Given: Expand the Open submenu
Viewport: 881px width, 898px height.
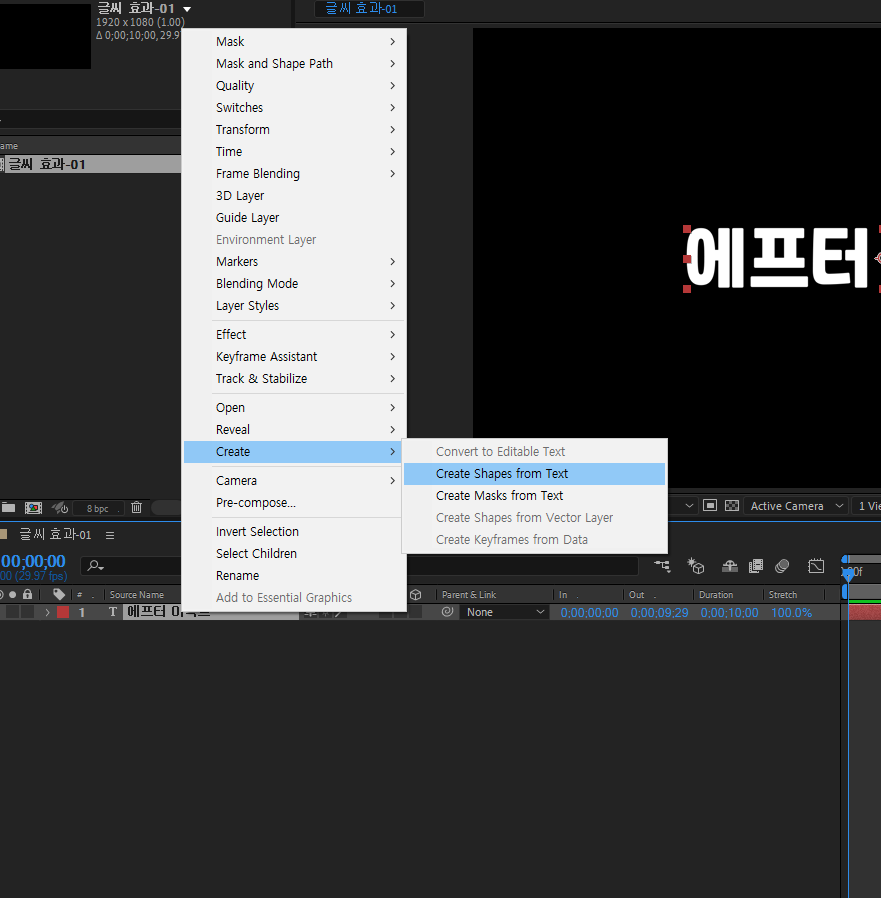Looking at the screenshot, I should tap(294, 408).
